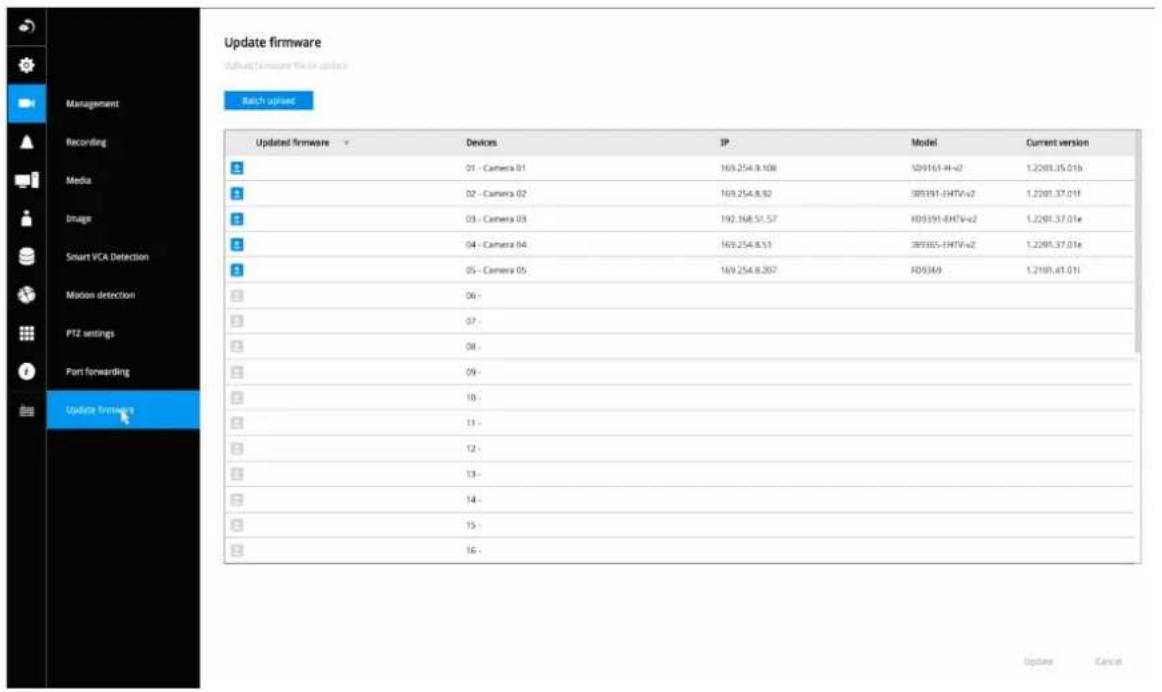Click upload firmware icon for Camera 01

[237, 168]
